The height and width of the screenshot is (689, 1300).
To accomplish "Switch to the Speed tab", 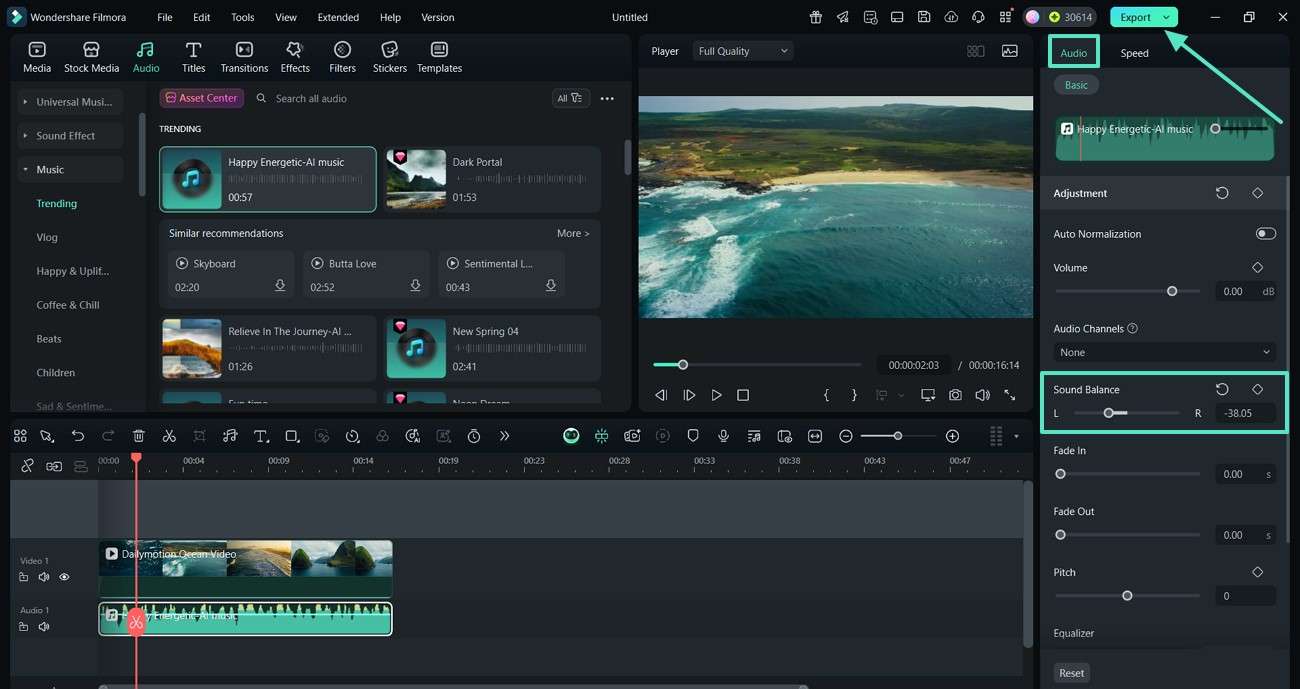I will (1134, 53).
